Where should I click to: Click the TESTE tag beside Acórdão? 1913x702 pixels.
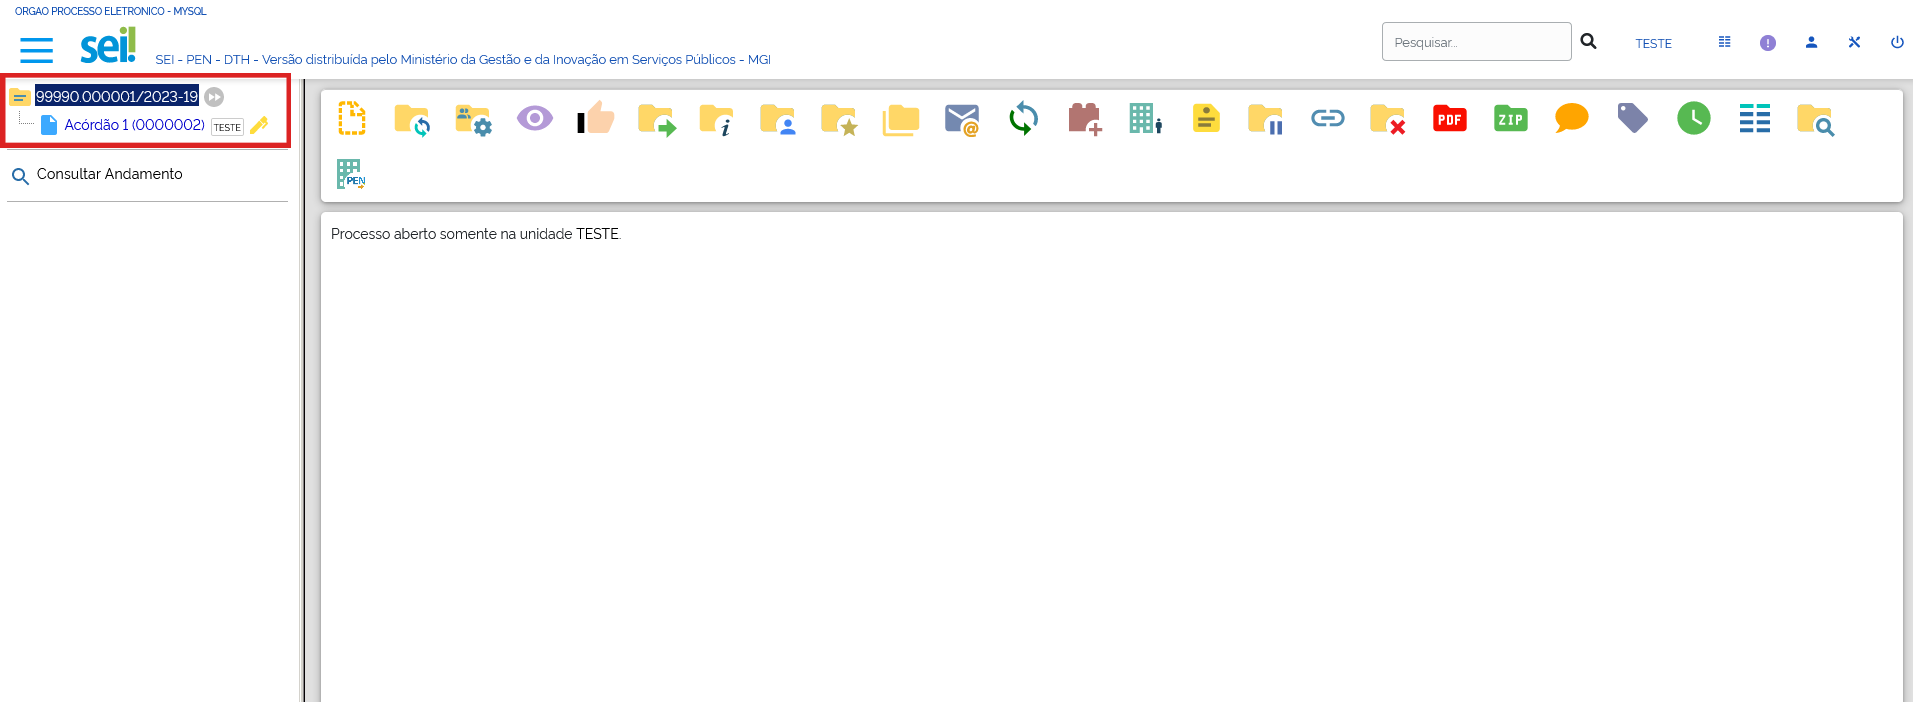(227, 127)
